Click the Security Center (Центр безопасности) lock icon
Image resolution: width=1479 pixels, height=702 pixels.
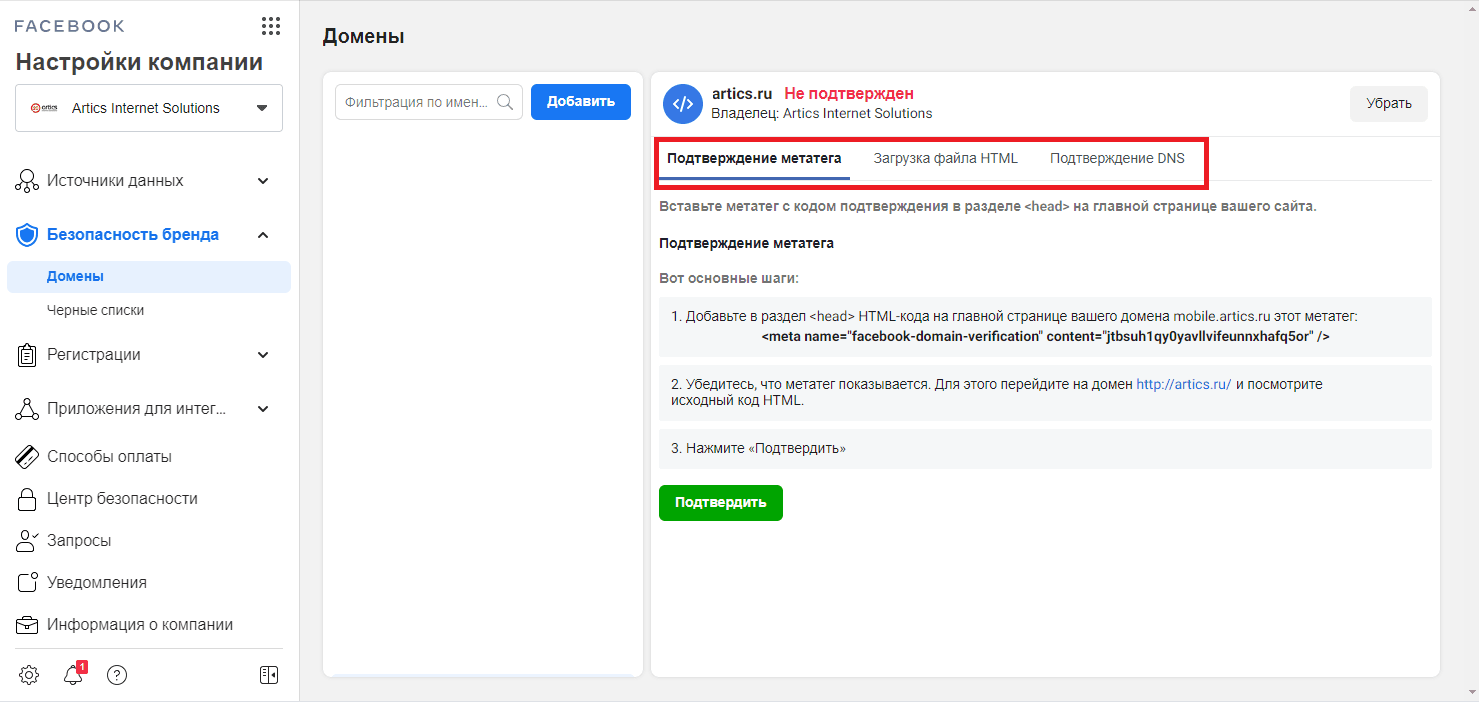[x=27, y=499]
